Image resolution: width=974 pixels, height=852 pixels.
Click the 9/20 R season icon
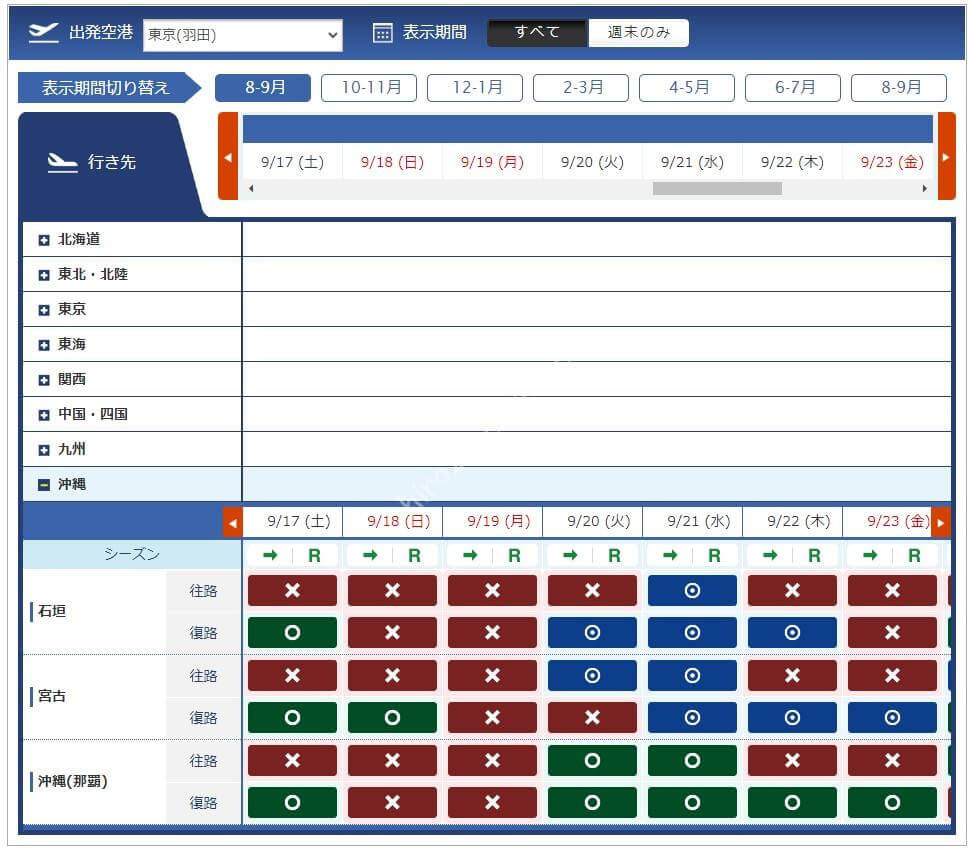point(614,555)
